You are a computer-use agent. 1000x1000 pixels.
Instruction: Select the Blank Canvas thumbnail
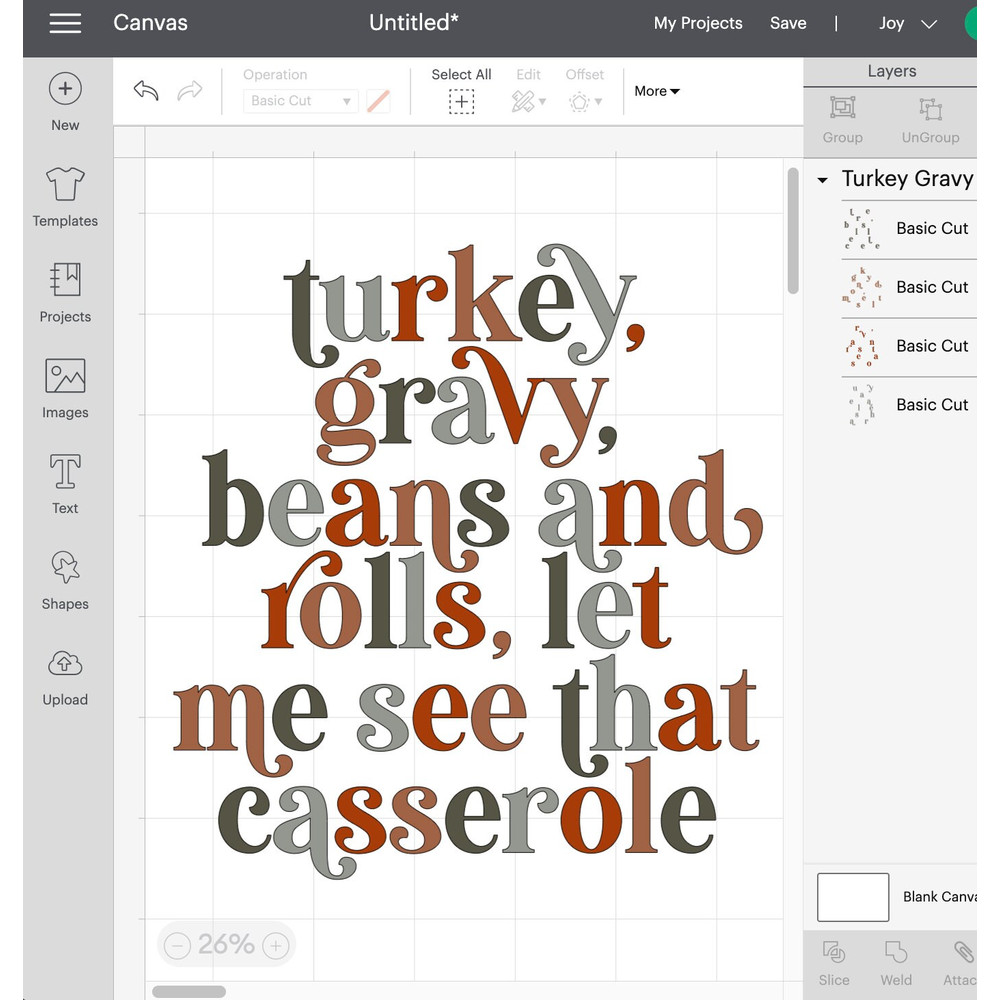click(852, 897)
